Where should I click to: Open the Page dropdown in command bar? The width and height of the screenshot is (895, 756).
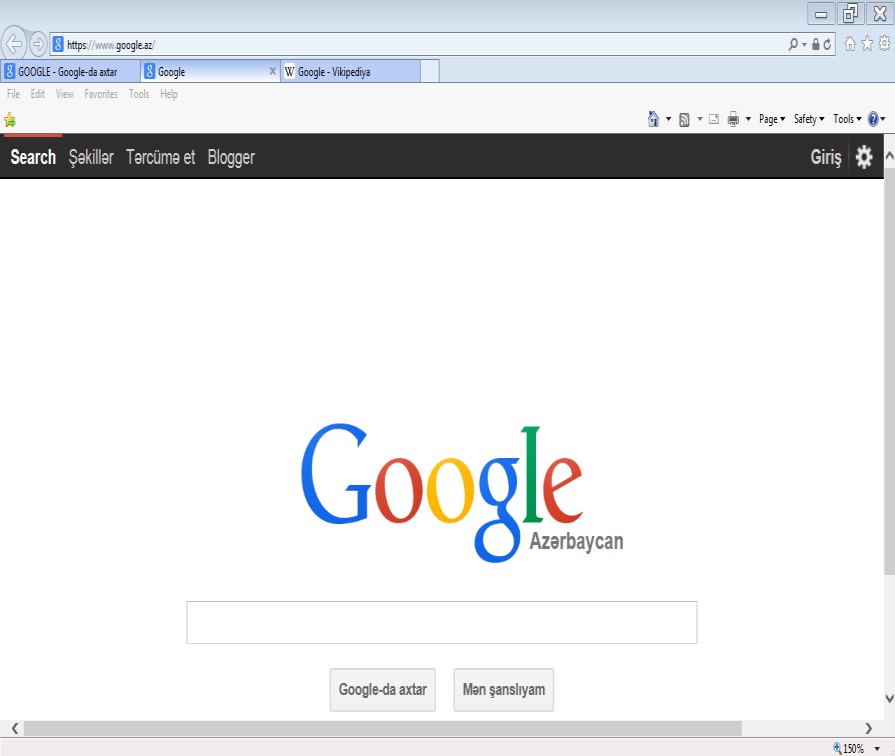click(772, 119)
